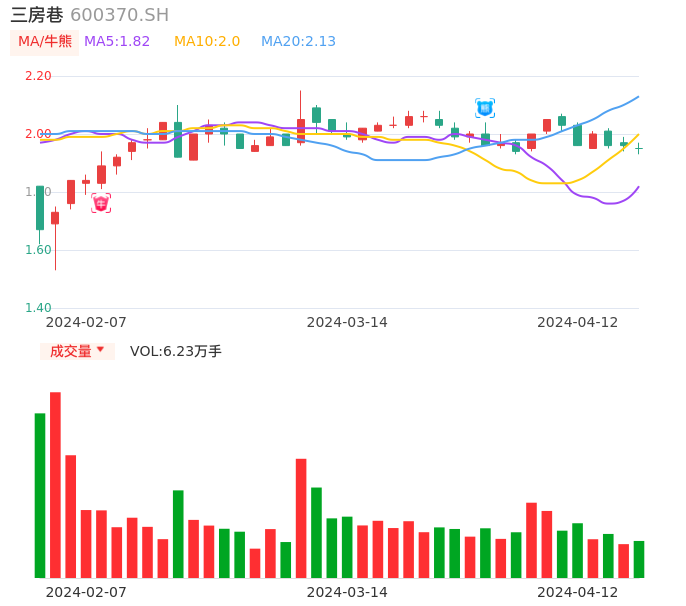Click the red arrow beside 成交量
686x606 pixels.
(x=100, y=350)
